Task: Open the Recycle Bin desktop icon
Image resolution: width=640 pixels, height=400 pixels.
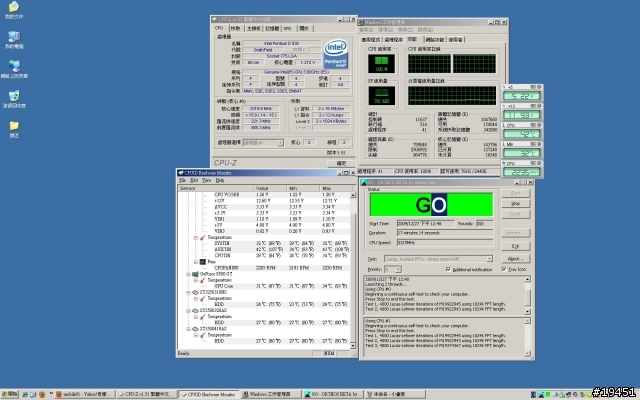Action: click(x=14, y=99)
